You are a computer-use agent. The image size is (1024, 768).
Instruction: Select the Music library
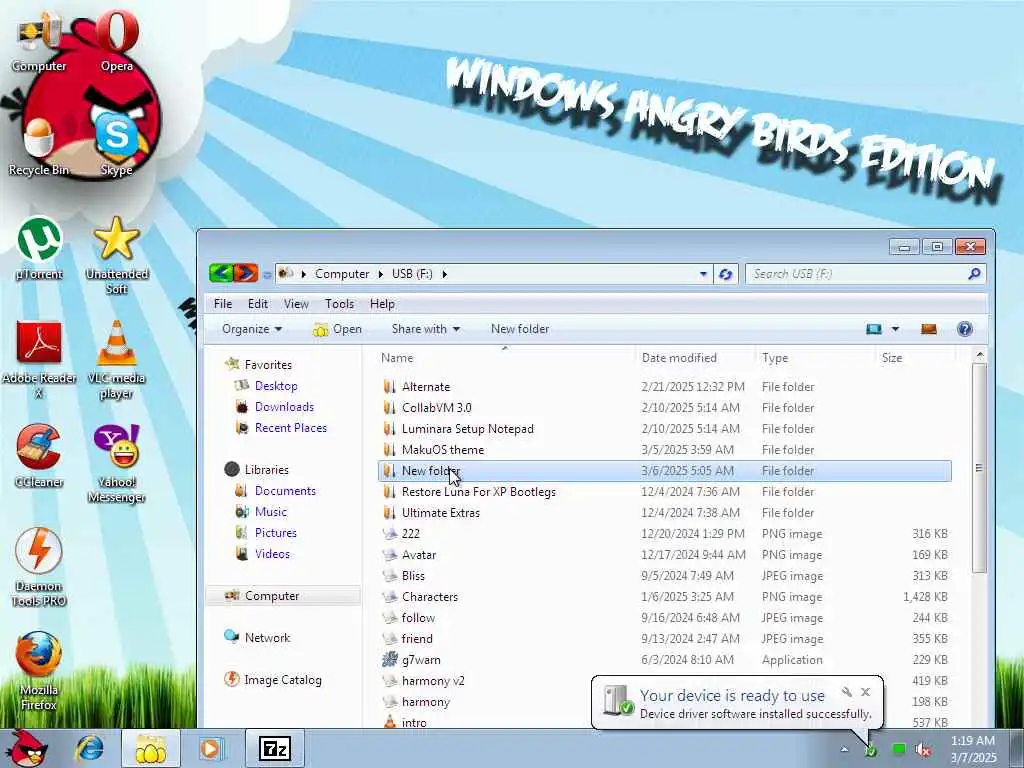(x=261, y=511)
